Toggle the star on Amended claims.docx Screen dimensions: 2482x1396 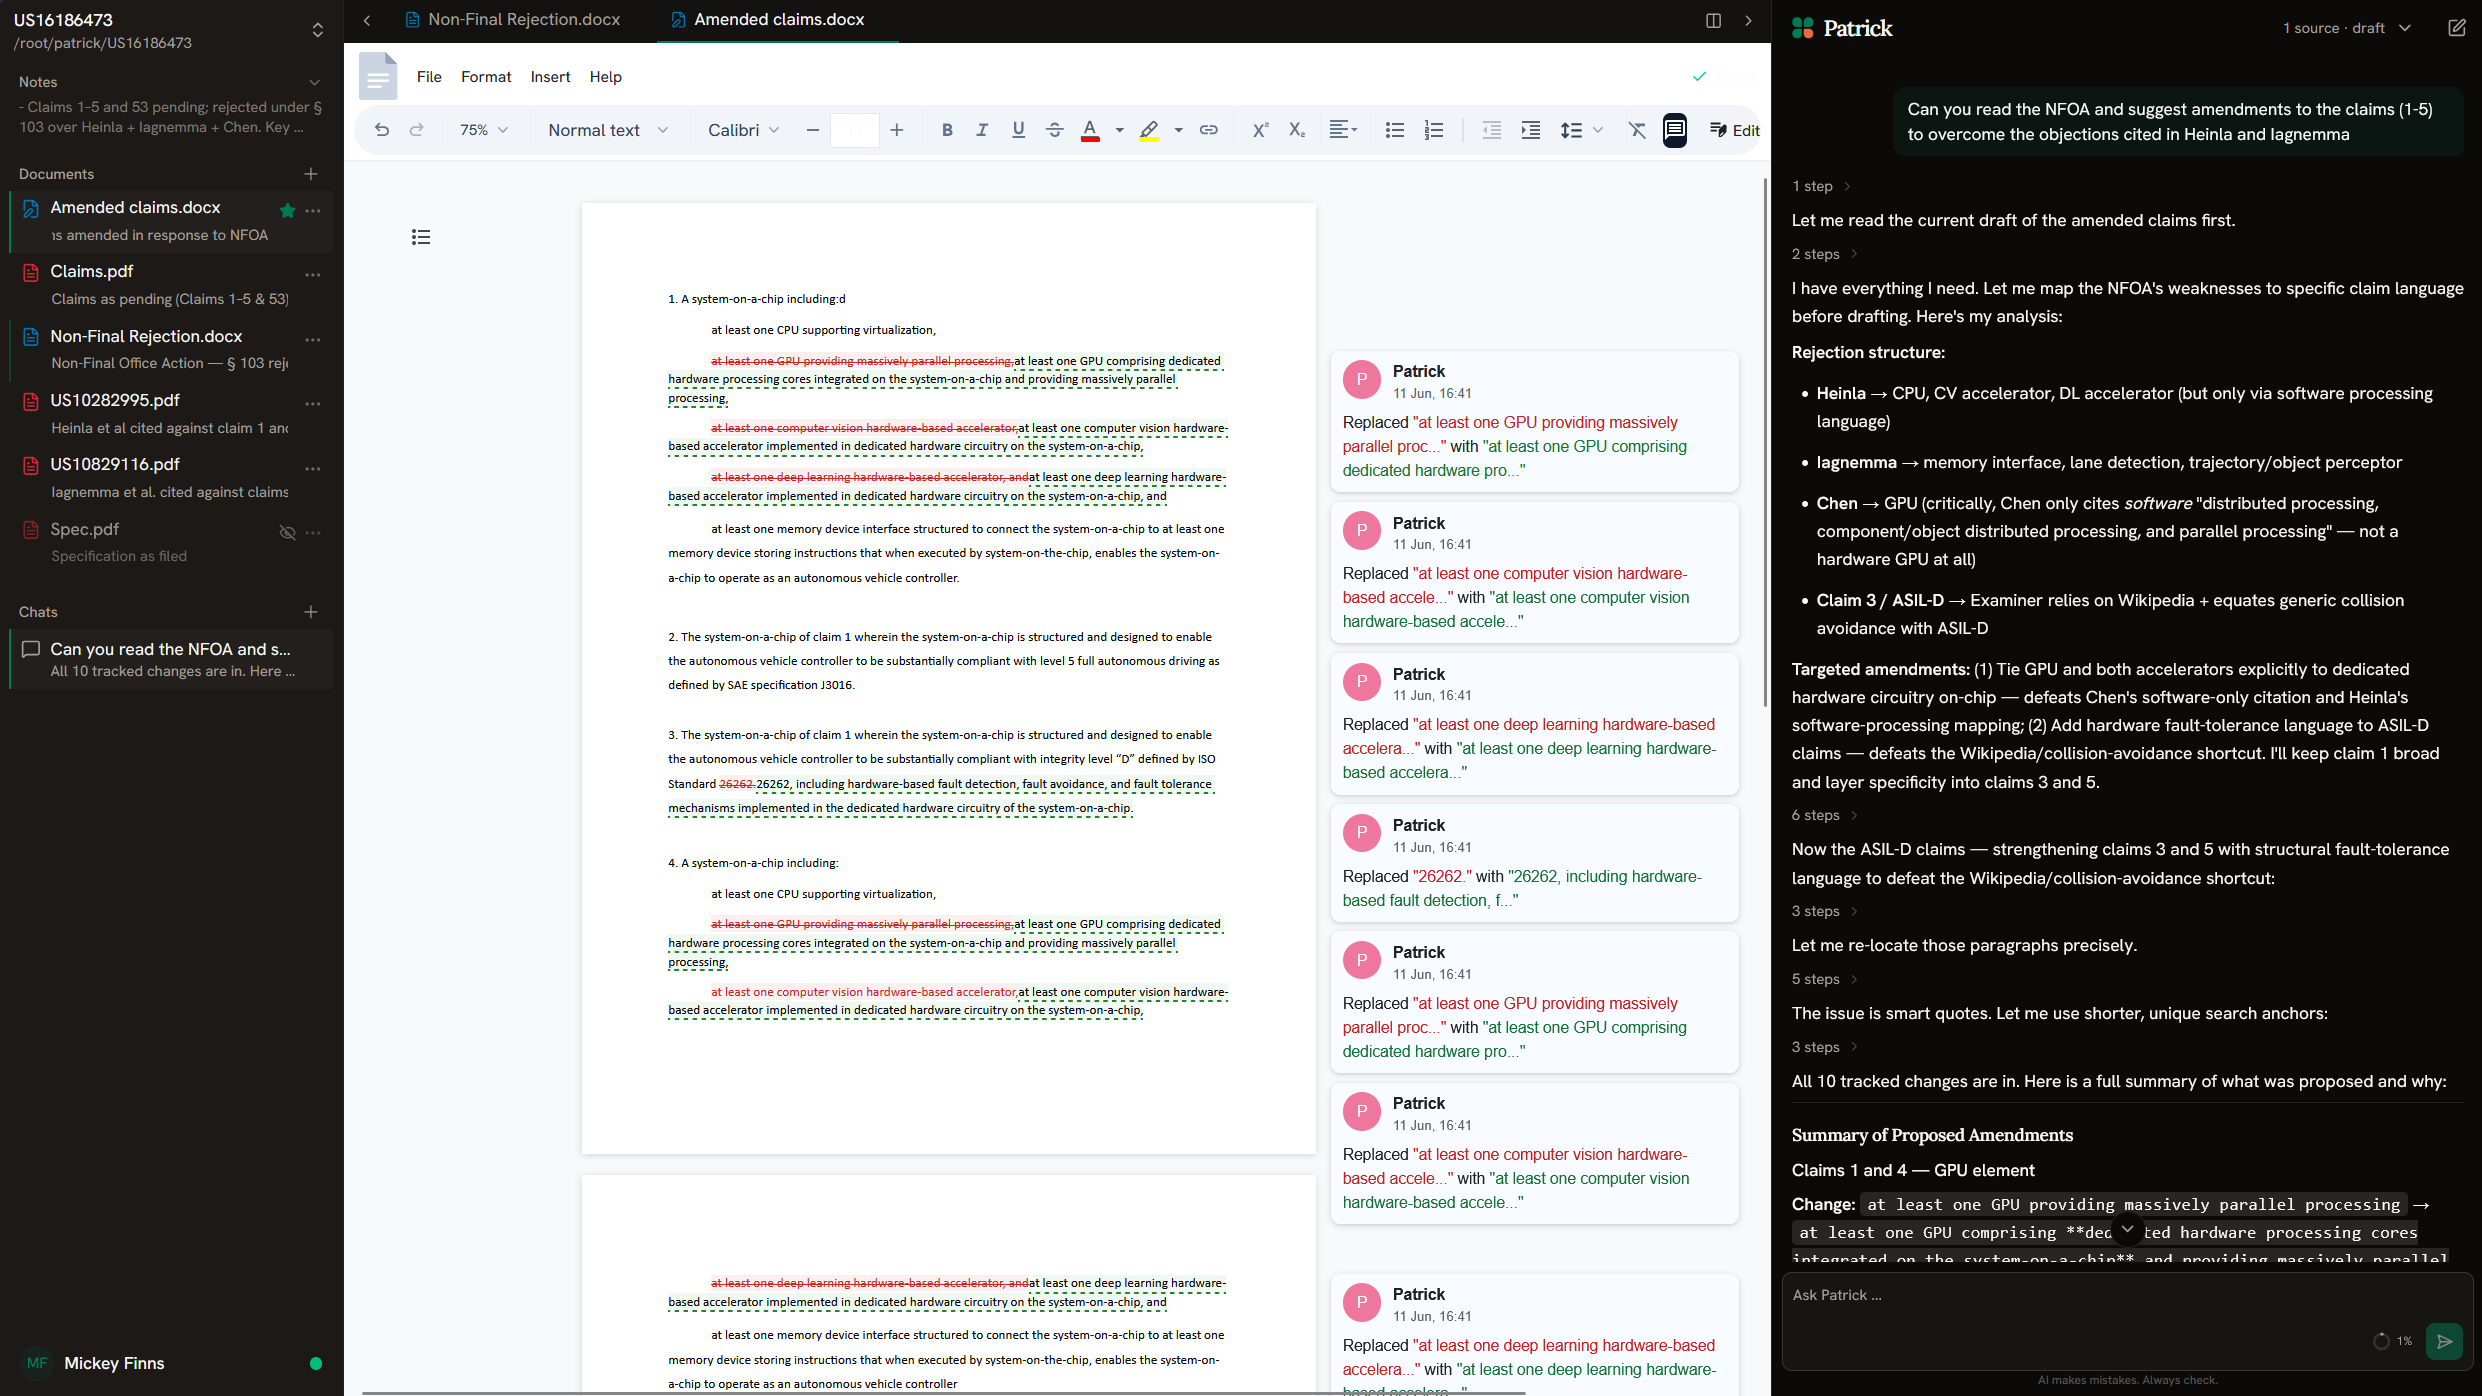[288, 210]
